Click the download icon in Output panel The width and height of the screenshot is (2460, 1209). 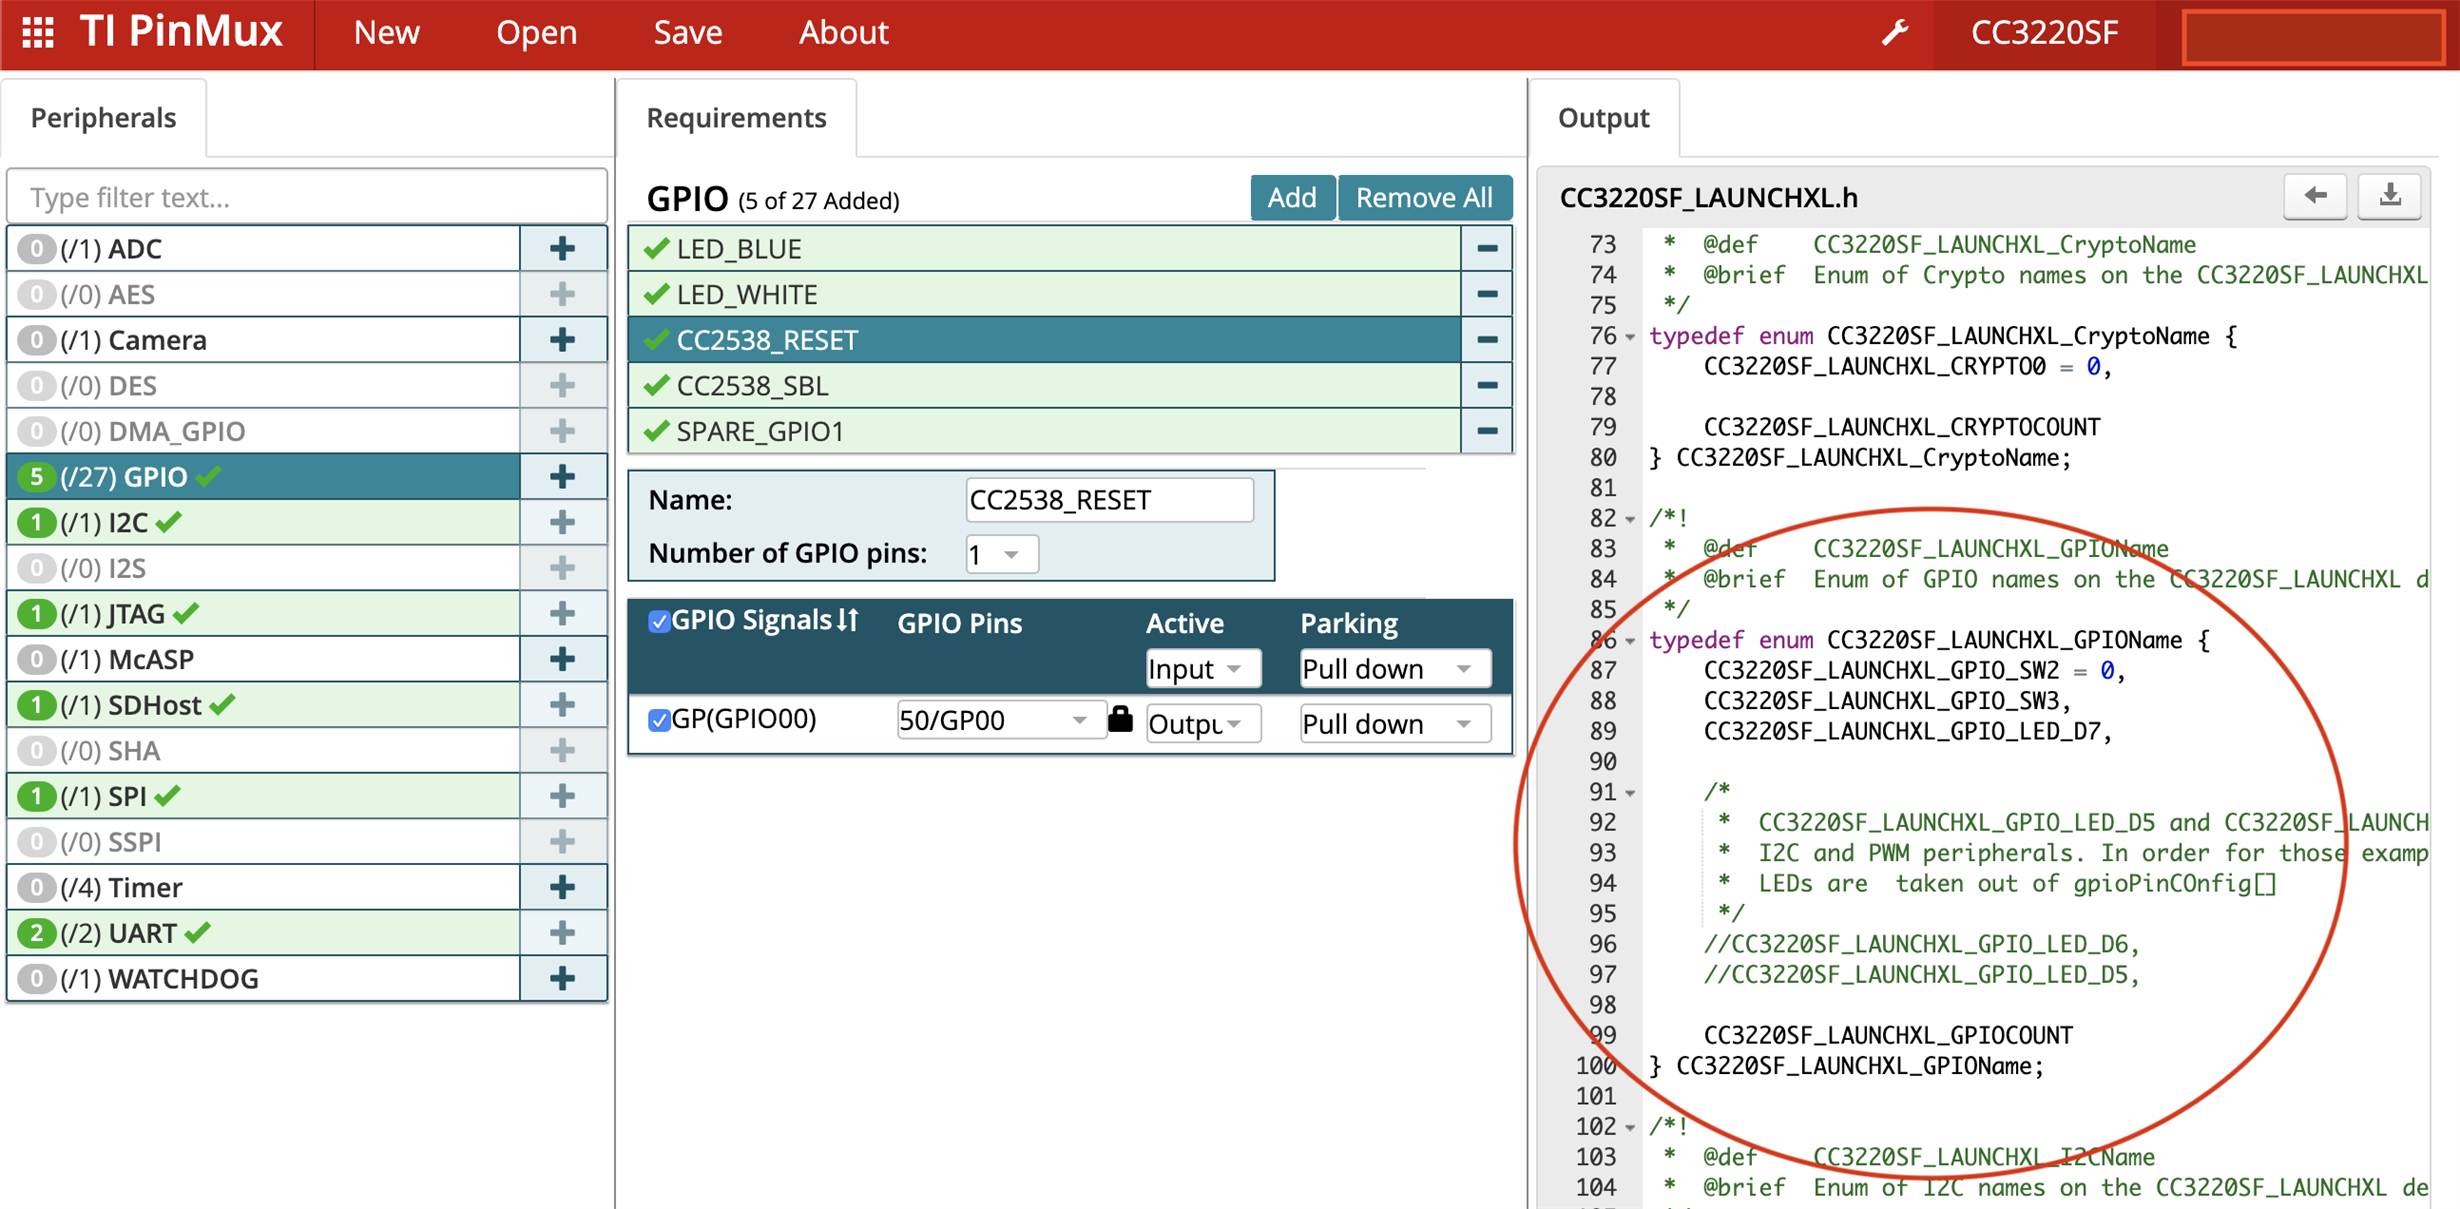(x=2389, y=196)
